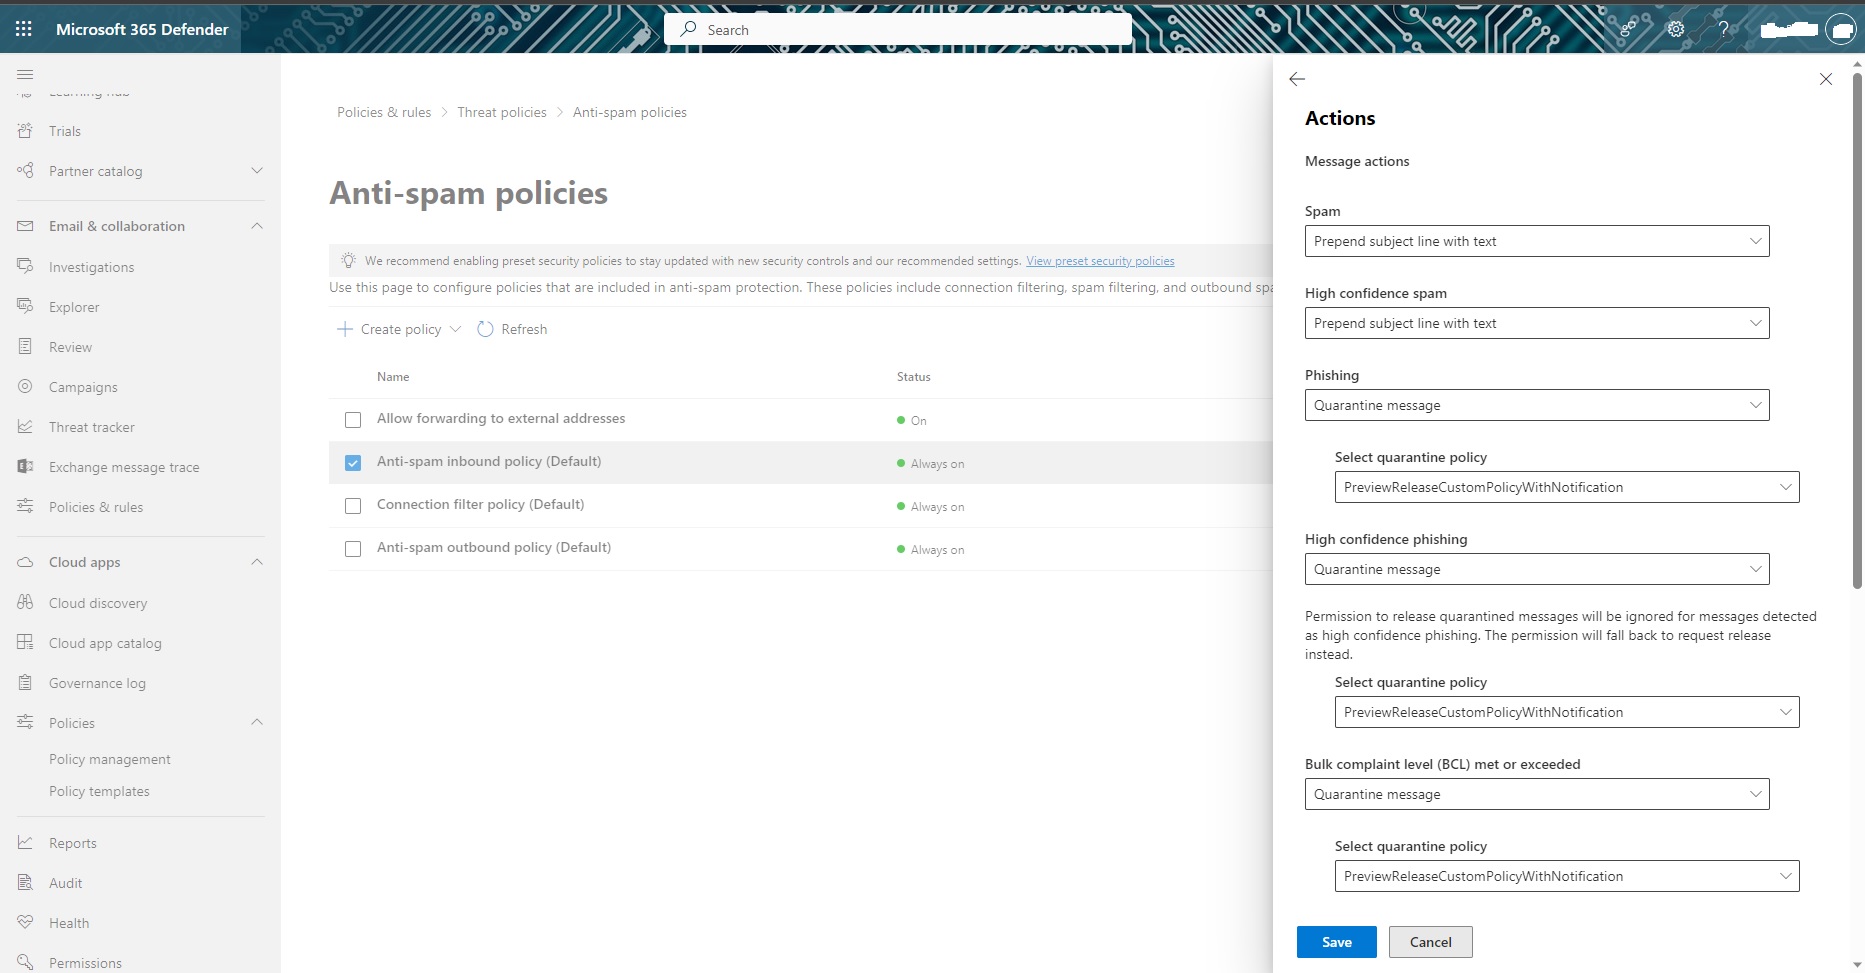This screenshot has width=1865, height=973.
Task: Open the account profile avatar
Action: point(1840,29)
